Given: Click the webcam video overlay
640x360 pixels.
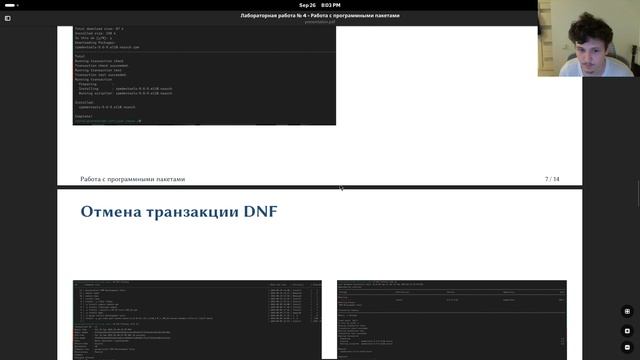Looking at the screenshot, I should [589, 38].
